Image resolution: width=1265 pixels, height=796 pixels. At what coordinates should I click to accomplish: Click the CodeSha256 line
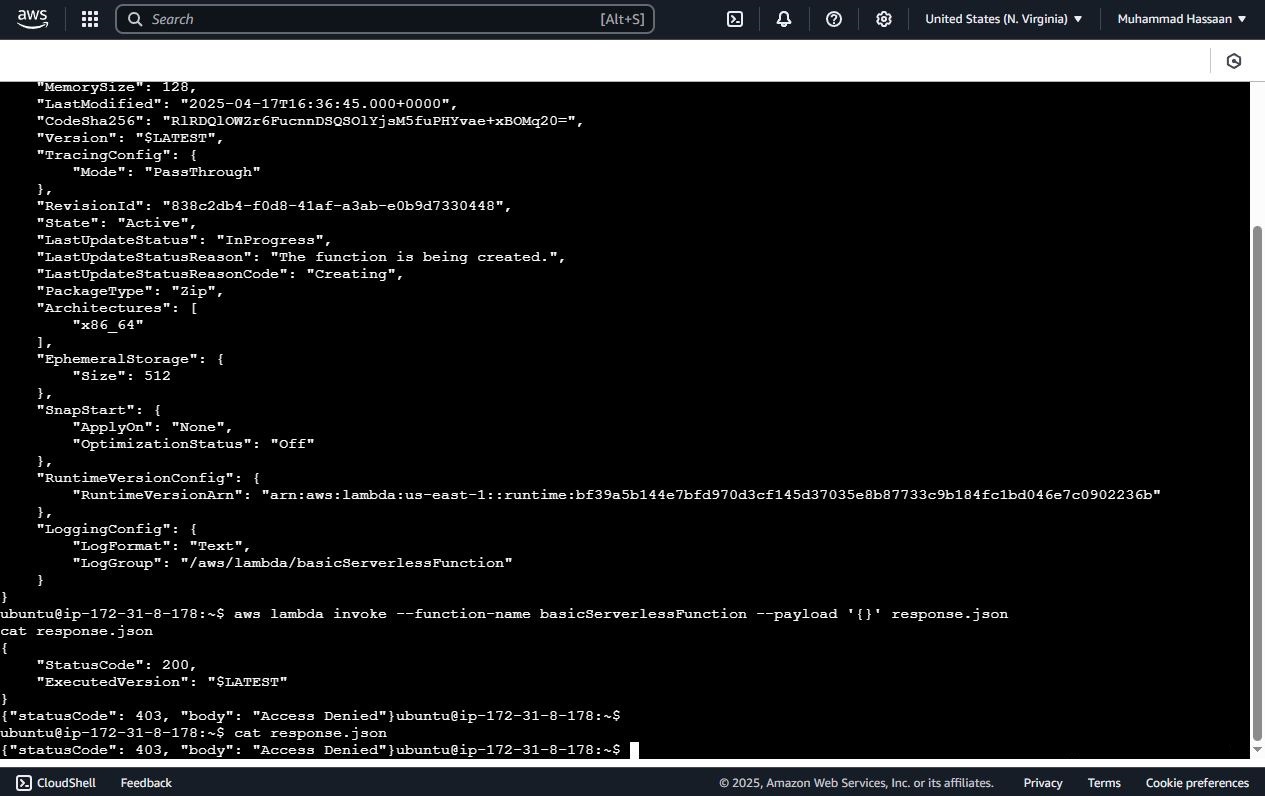tap(310, 121)
